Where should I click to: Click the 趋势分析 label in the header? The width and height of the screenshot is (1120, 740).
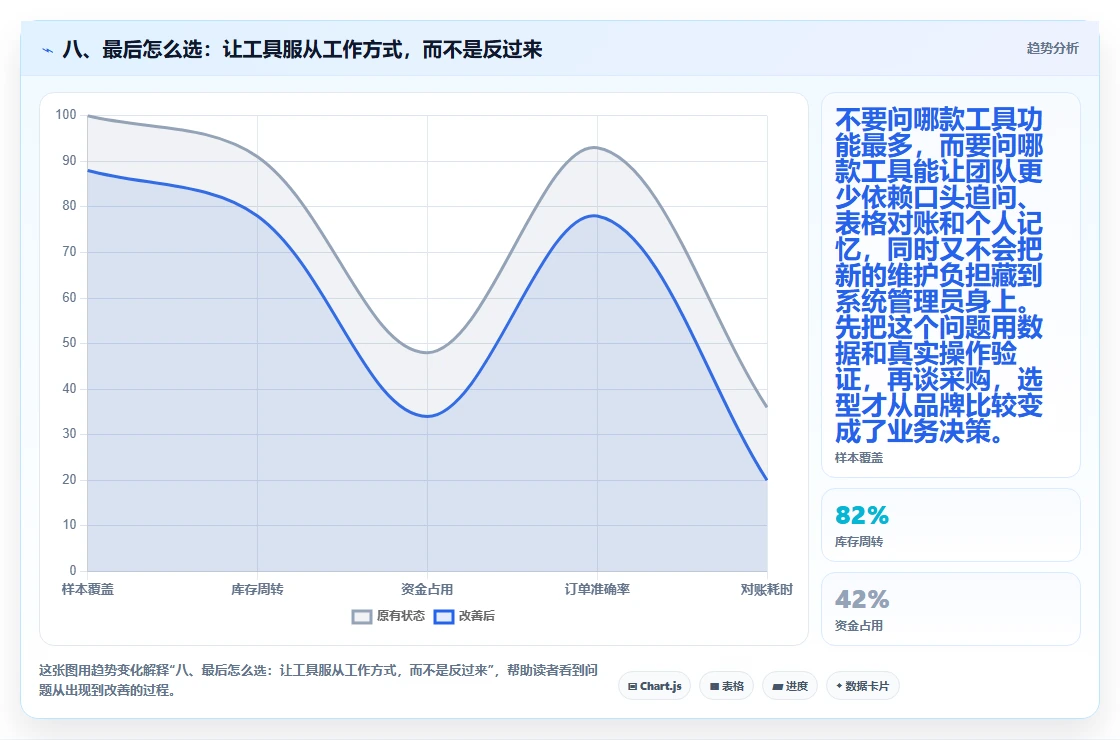pyautogui.click(x=1052, y=48)
